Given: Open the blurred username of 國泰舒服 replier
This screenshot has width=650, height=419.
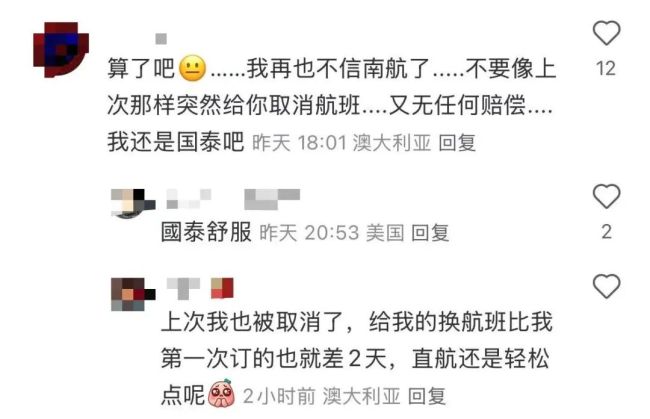Looking at the screenshot, I should [189, 199].
